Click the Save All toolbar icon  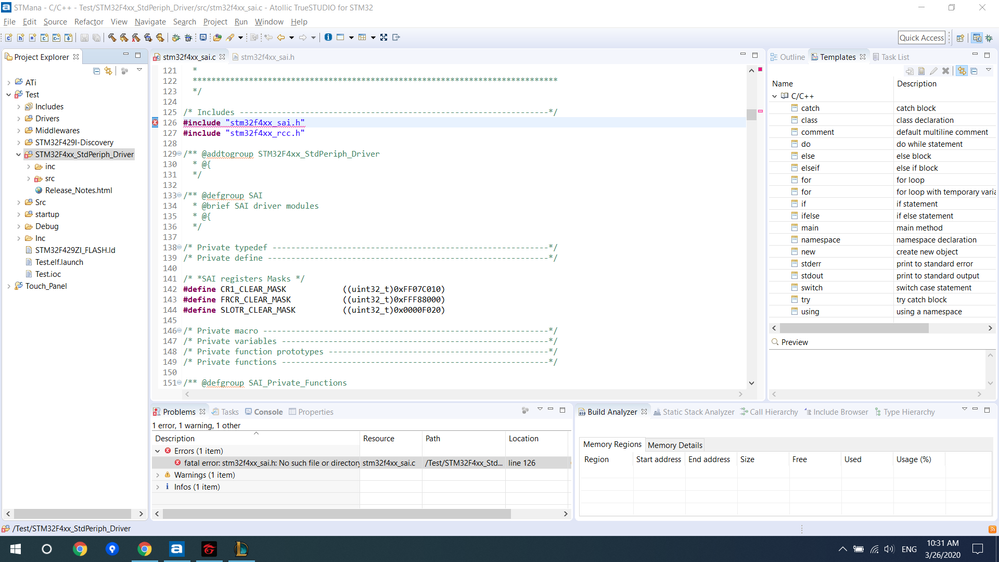point(96,38)
